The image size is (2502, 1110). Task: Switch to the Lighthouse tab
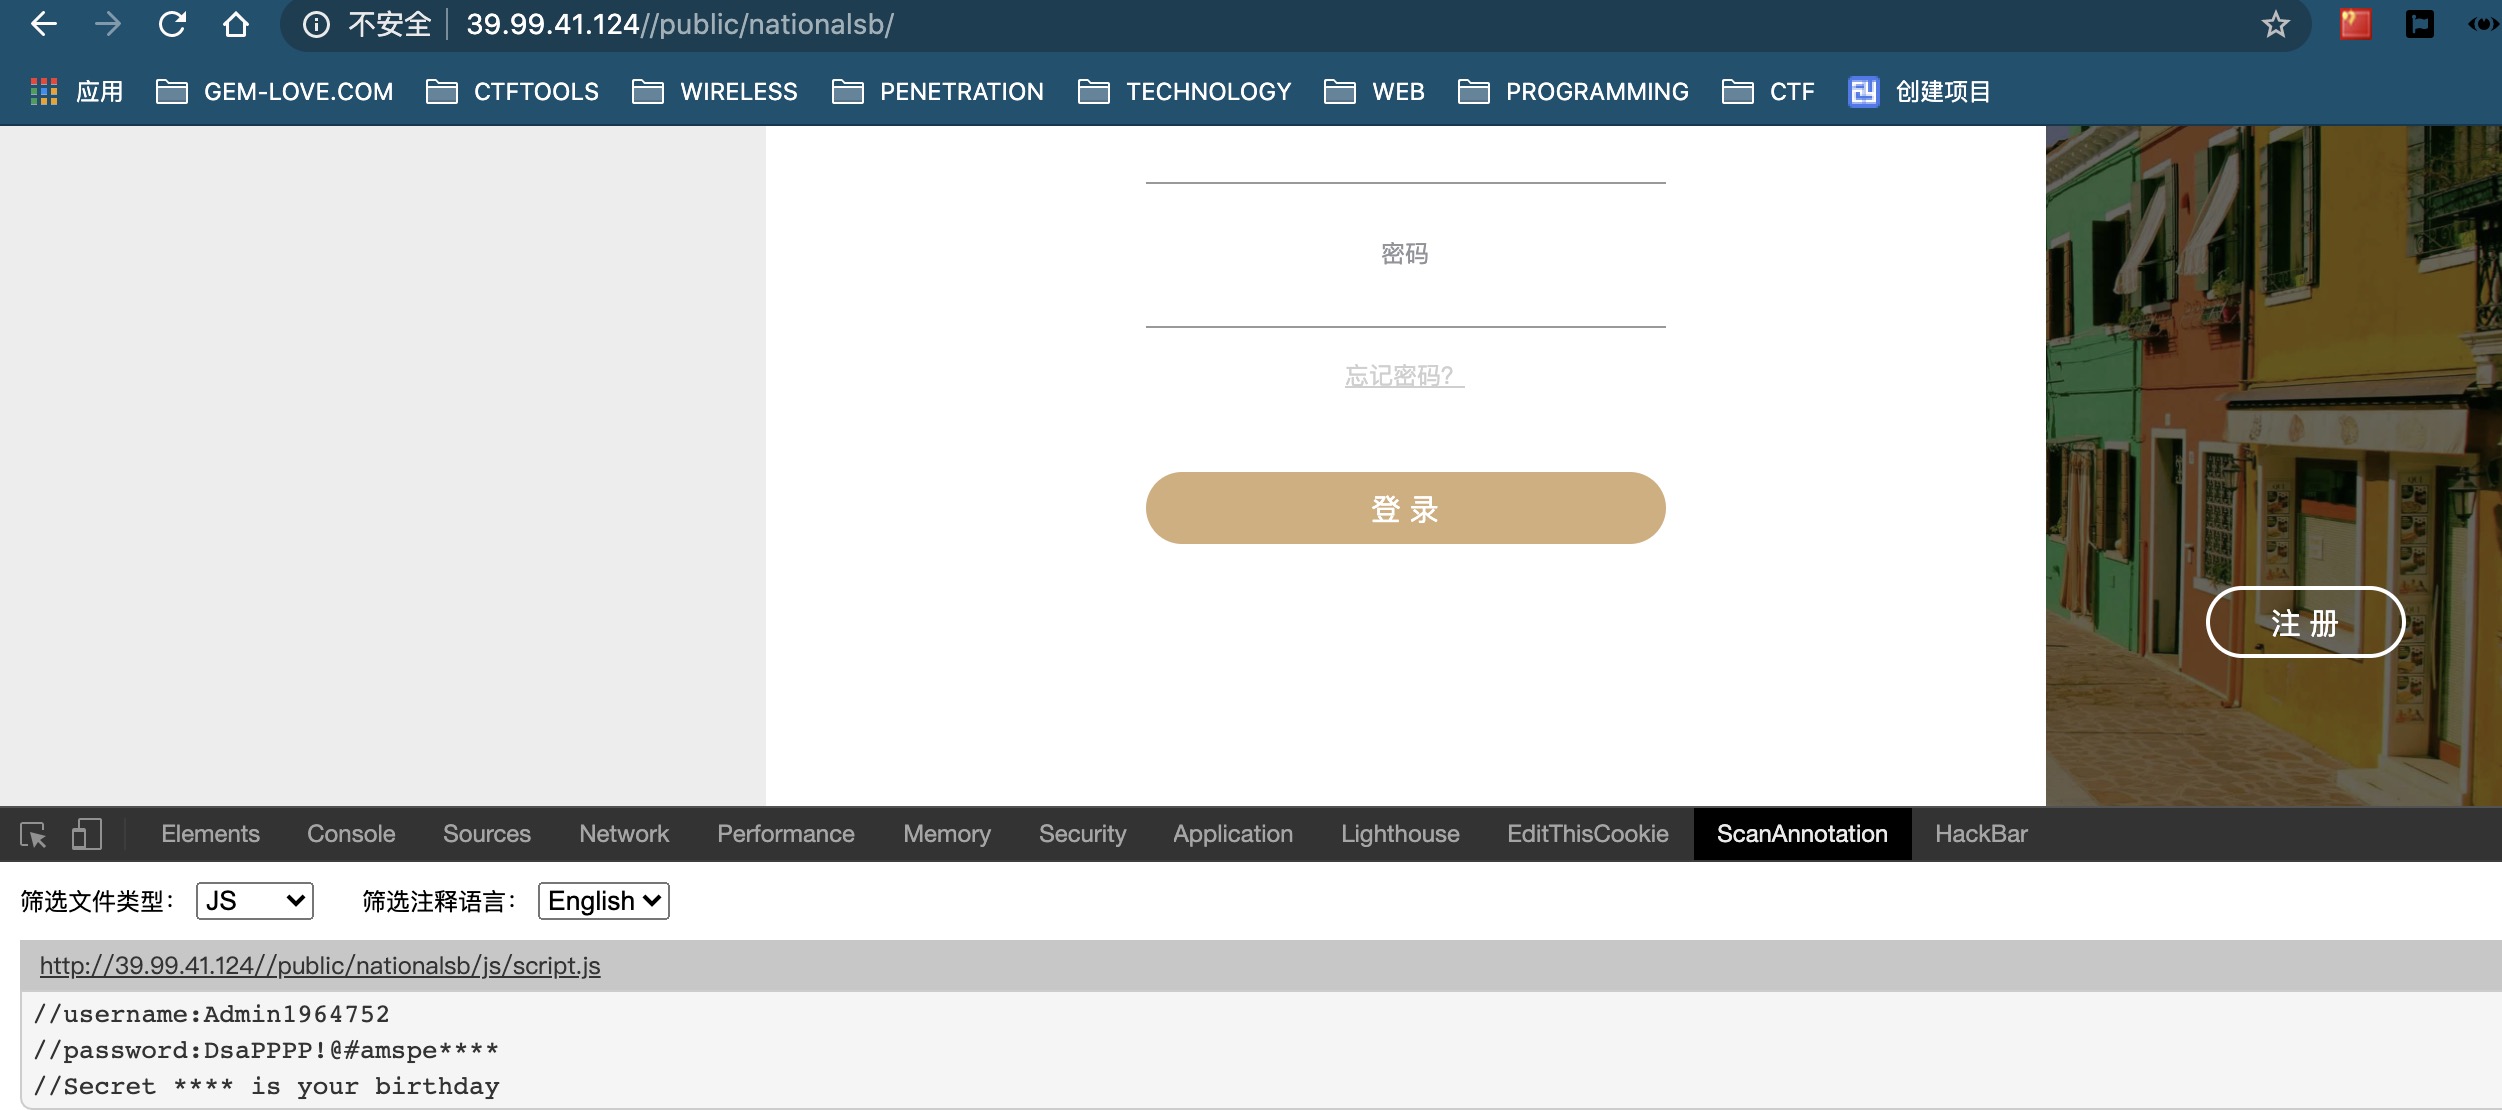tap(1400, 834)
